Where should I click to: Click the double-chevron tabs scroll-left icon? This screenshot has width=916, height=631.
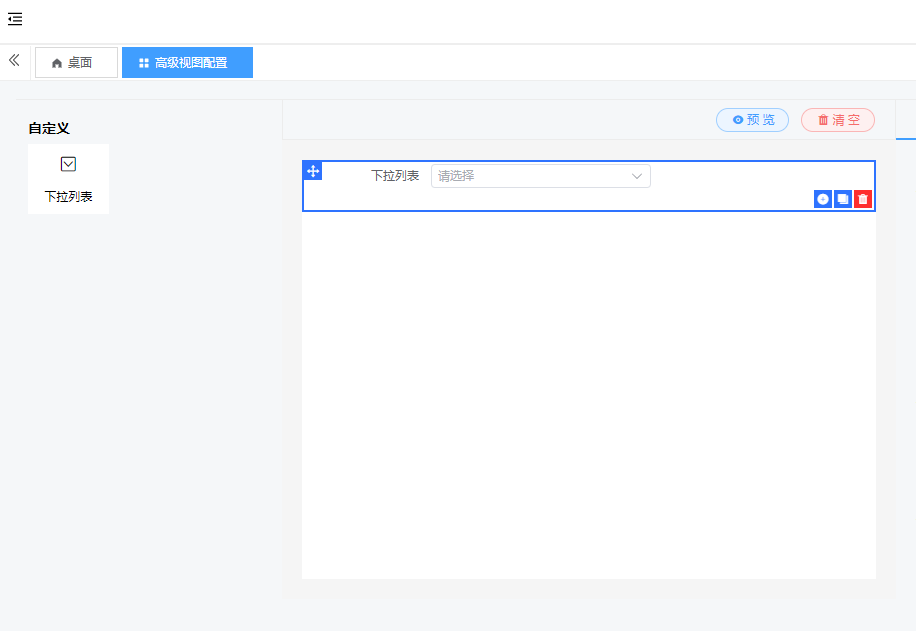[x=15, y=60]
